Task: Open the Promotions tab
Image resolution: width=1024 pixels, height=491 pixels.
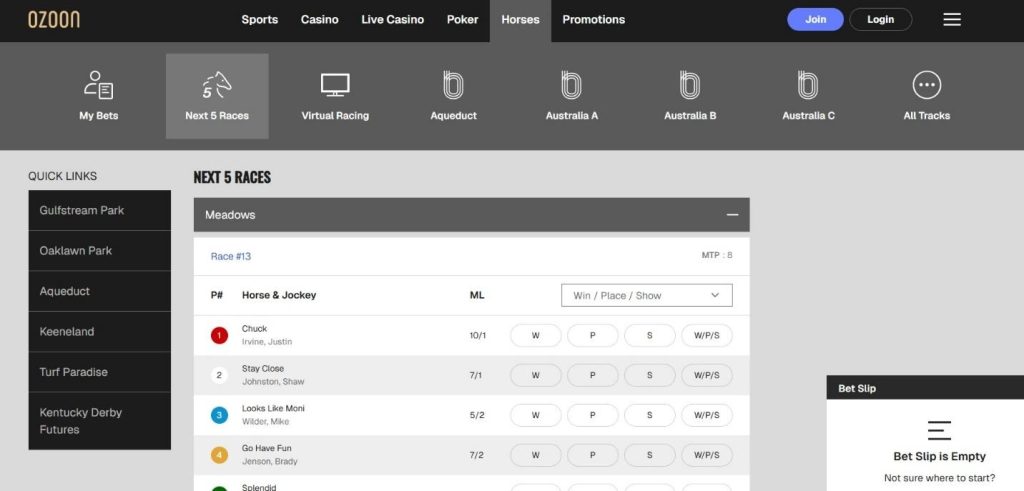Action: point(593,20)
